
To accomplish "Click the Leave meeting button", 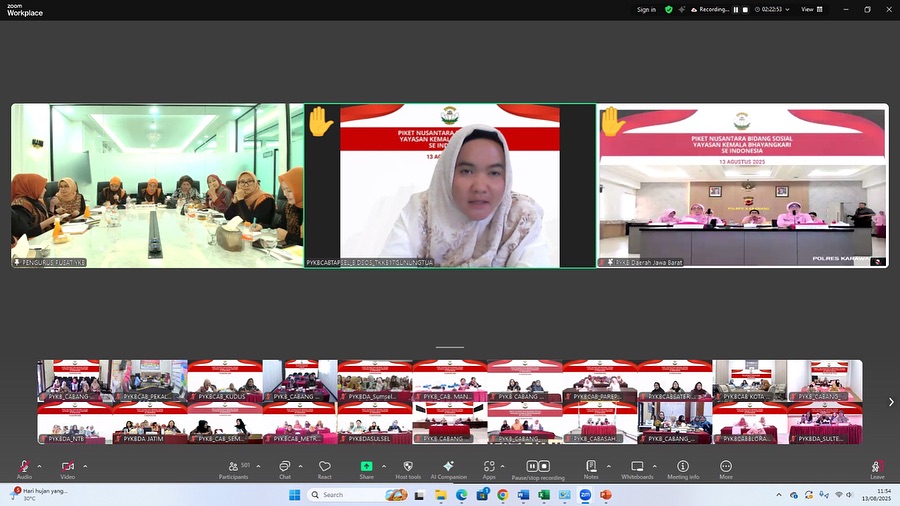I will [x=877, y=468].
